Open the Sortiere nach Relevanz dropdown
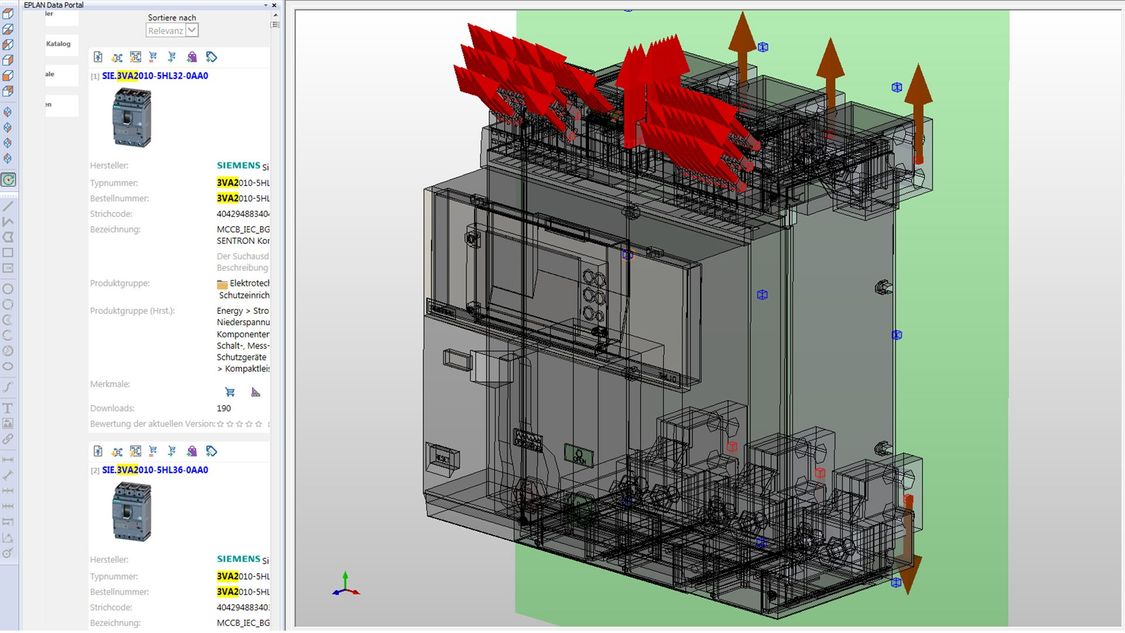The height and width of the screenshot is (633, 1125). click(172, 30)
